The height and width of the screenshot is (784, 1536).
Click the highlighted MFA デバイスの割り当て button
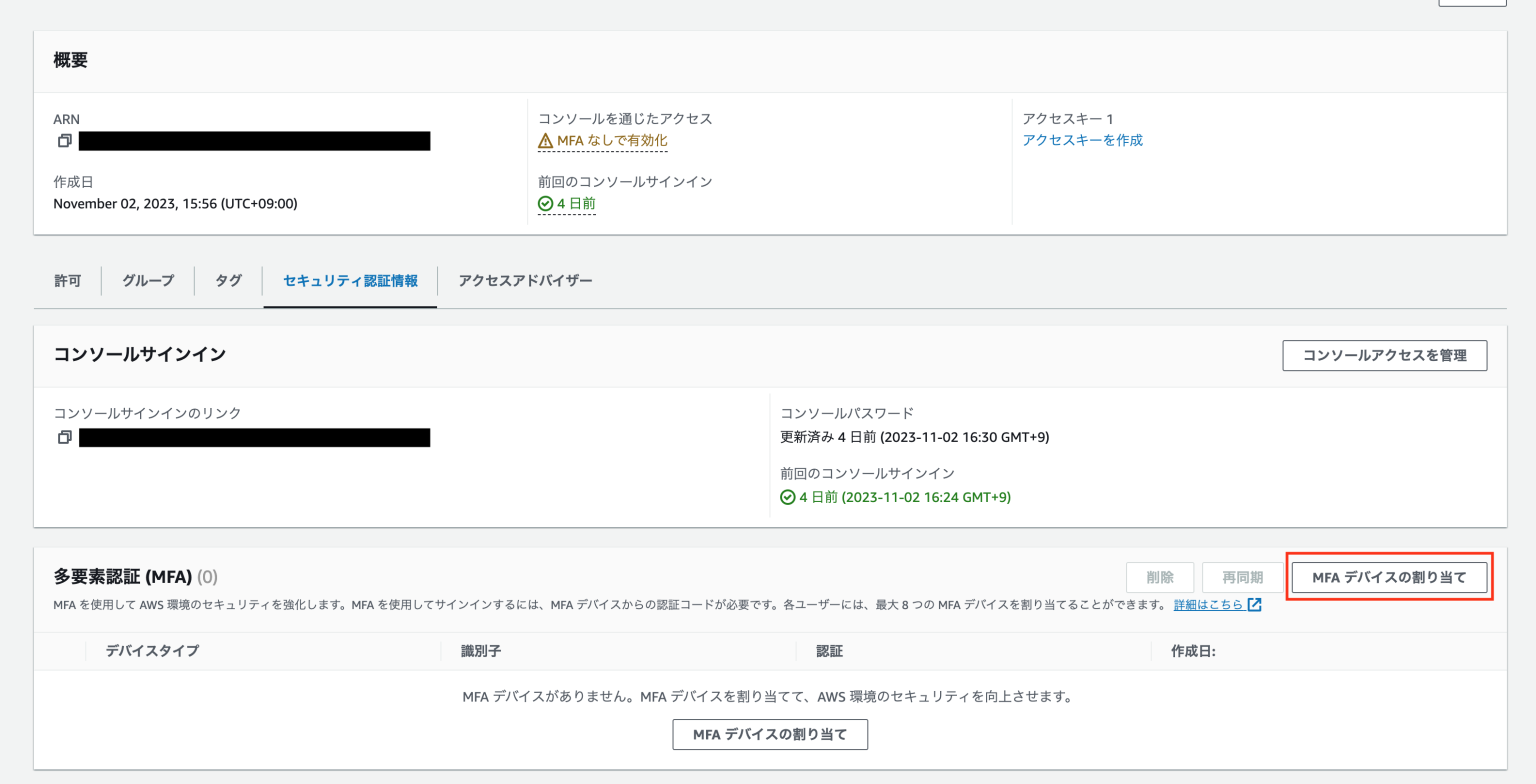(1389, 577)
